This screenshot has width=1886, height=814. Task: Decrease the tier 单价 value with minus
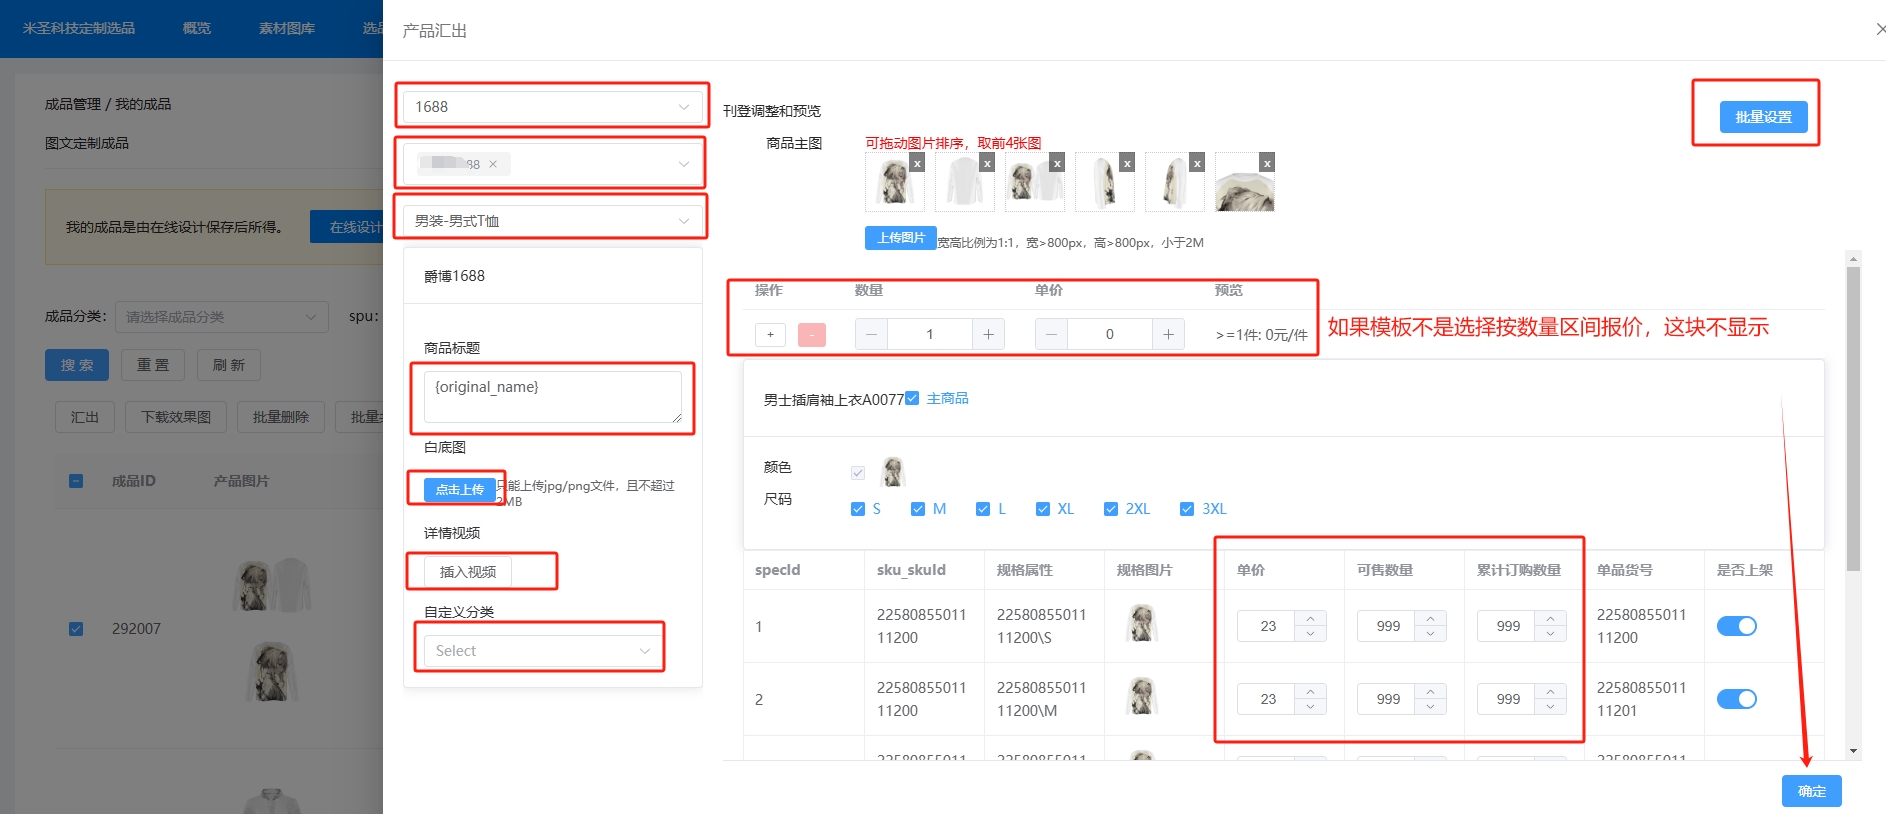[1051, 335]
